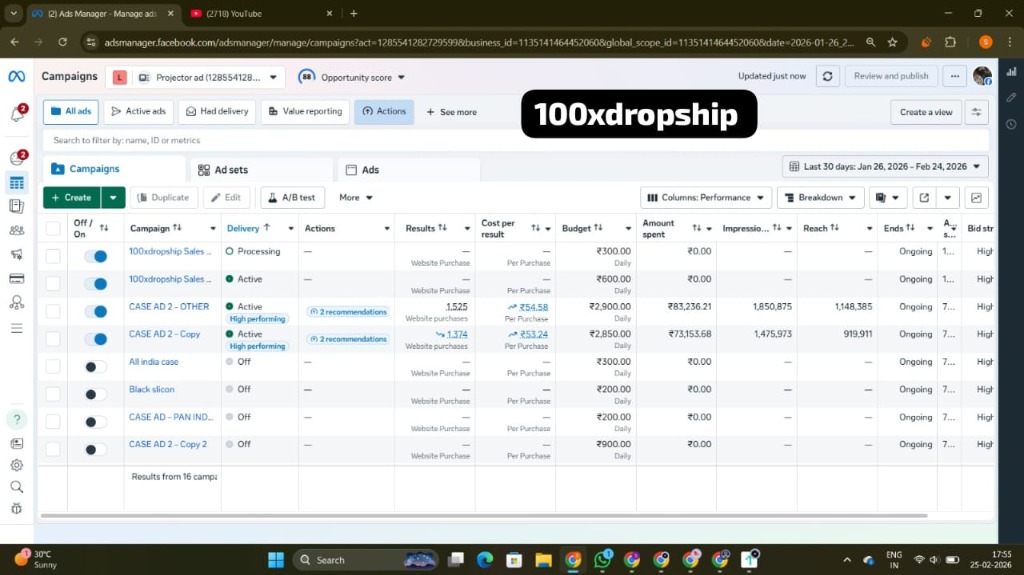Open the bug report icon in sidebar

[x=16, y=508]
